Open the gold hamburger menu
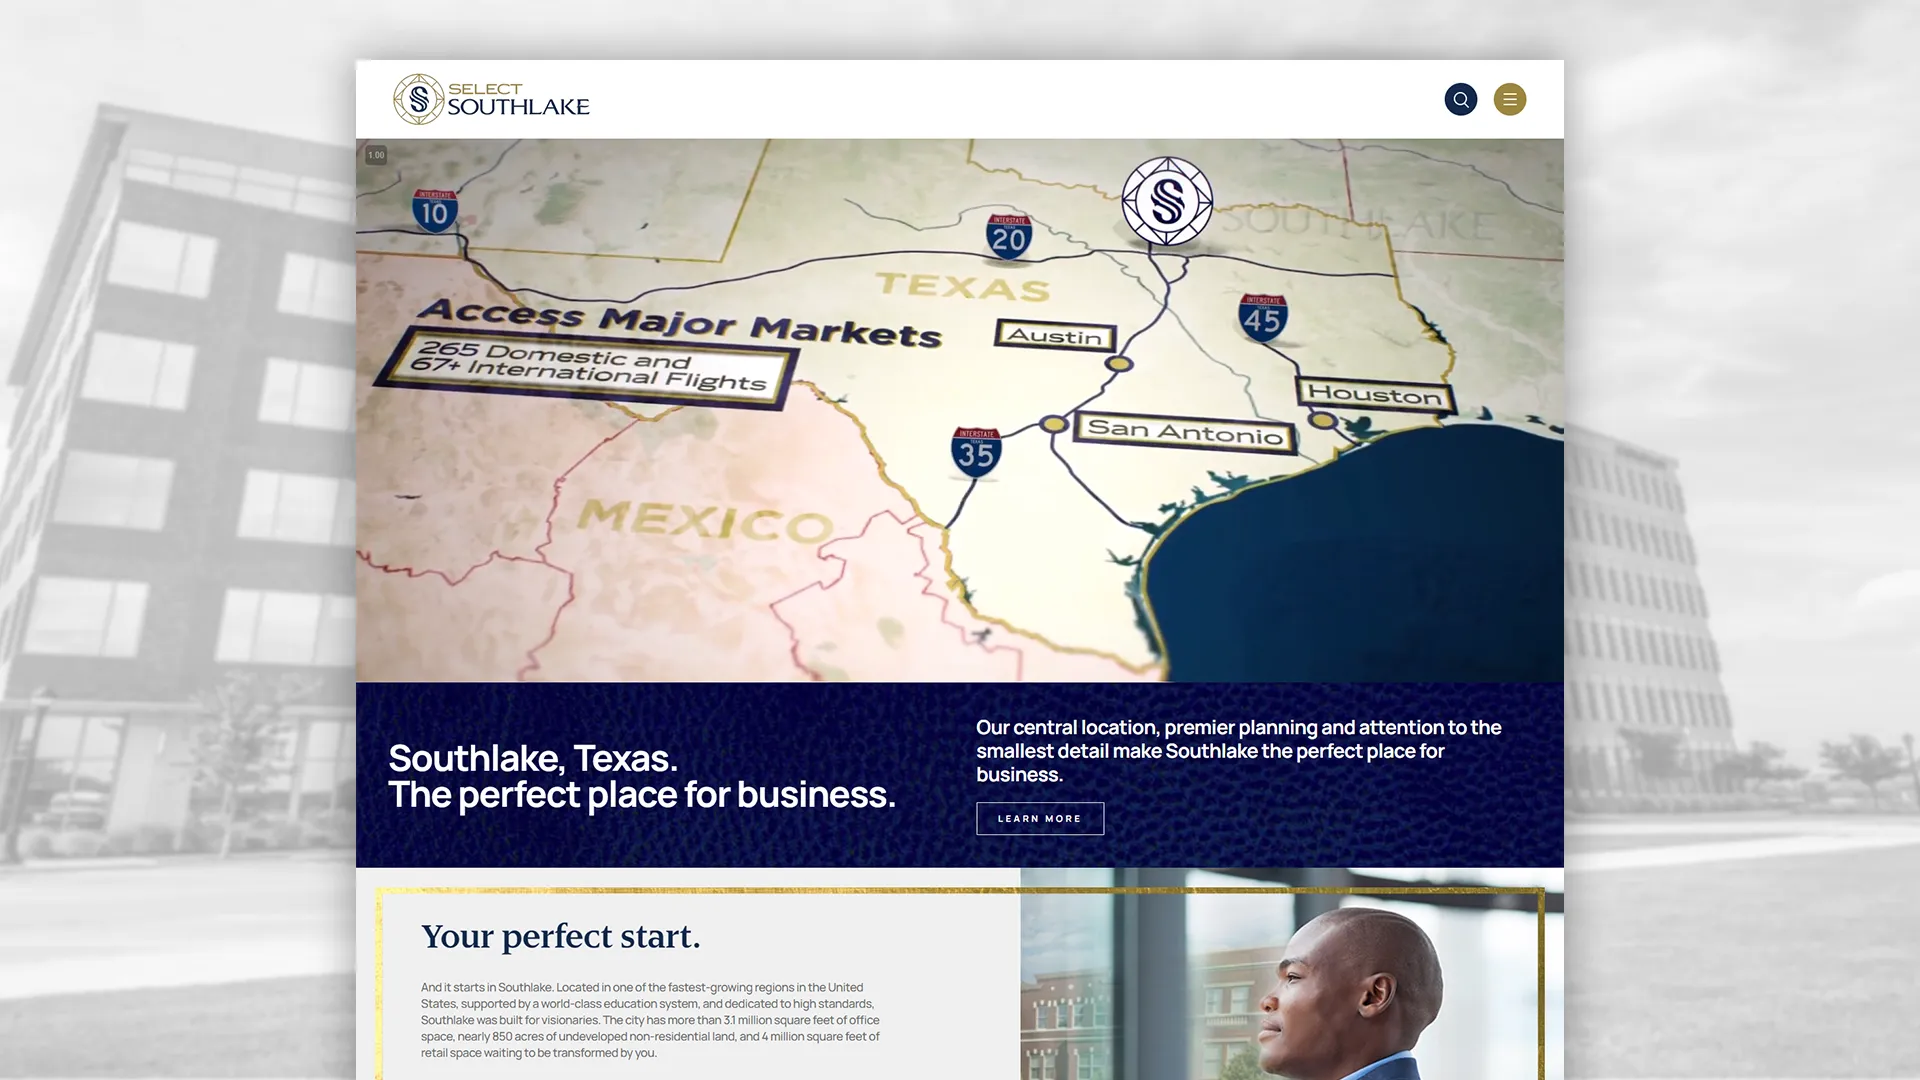The width and height of the screenshot is (1920, 1080). tap(1509, 99)
